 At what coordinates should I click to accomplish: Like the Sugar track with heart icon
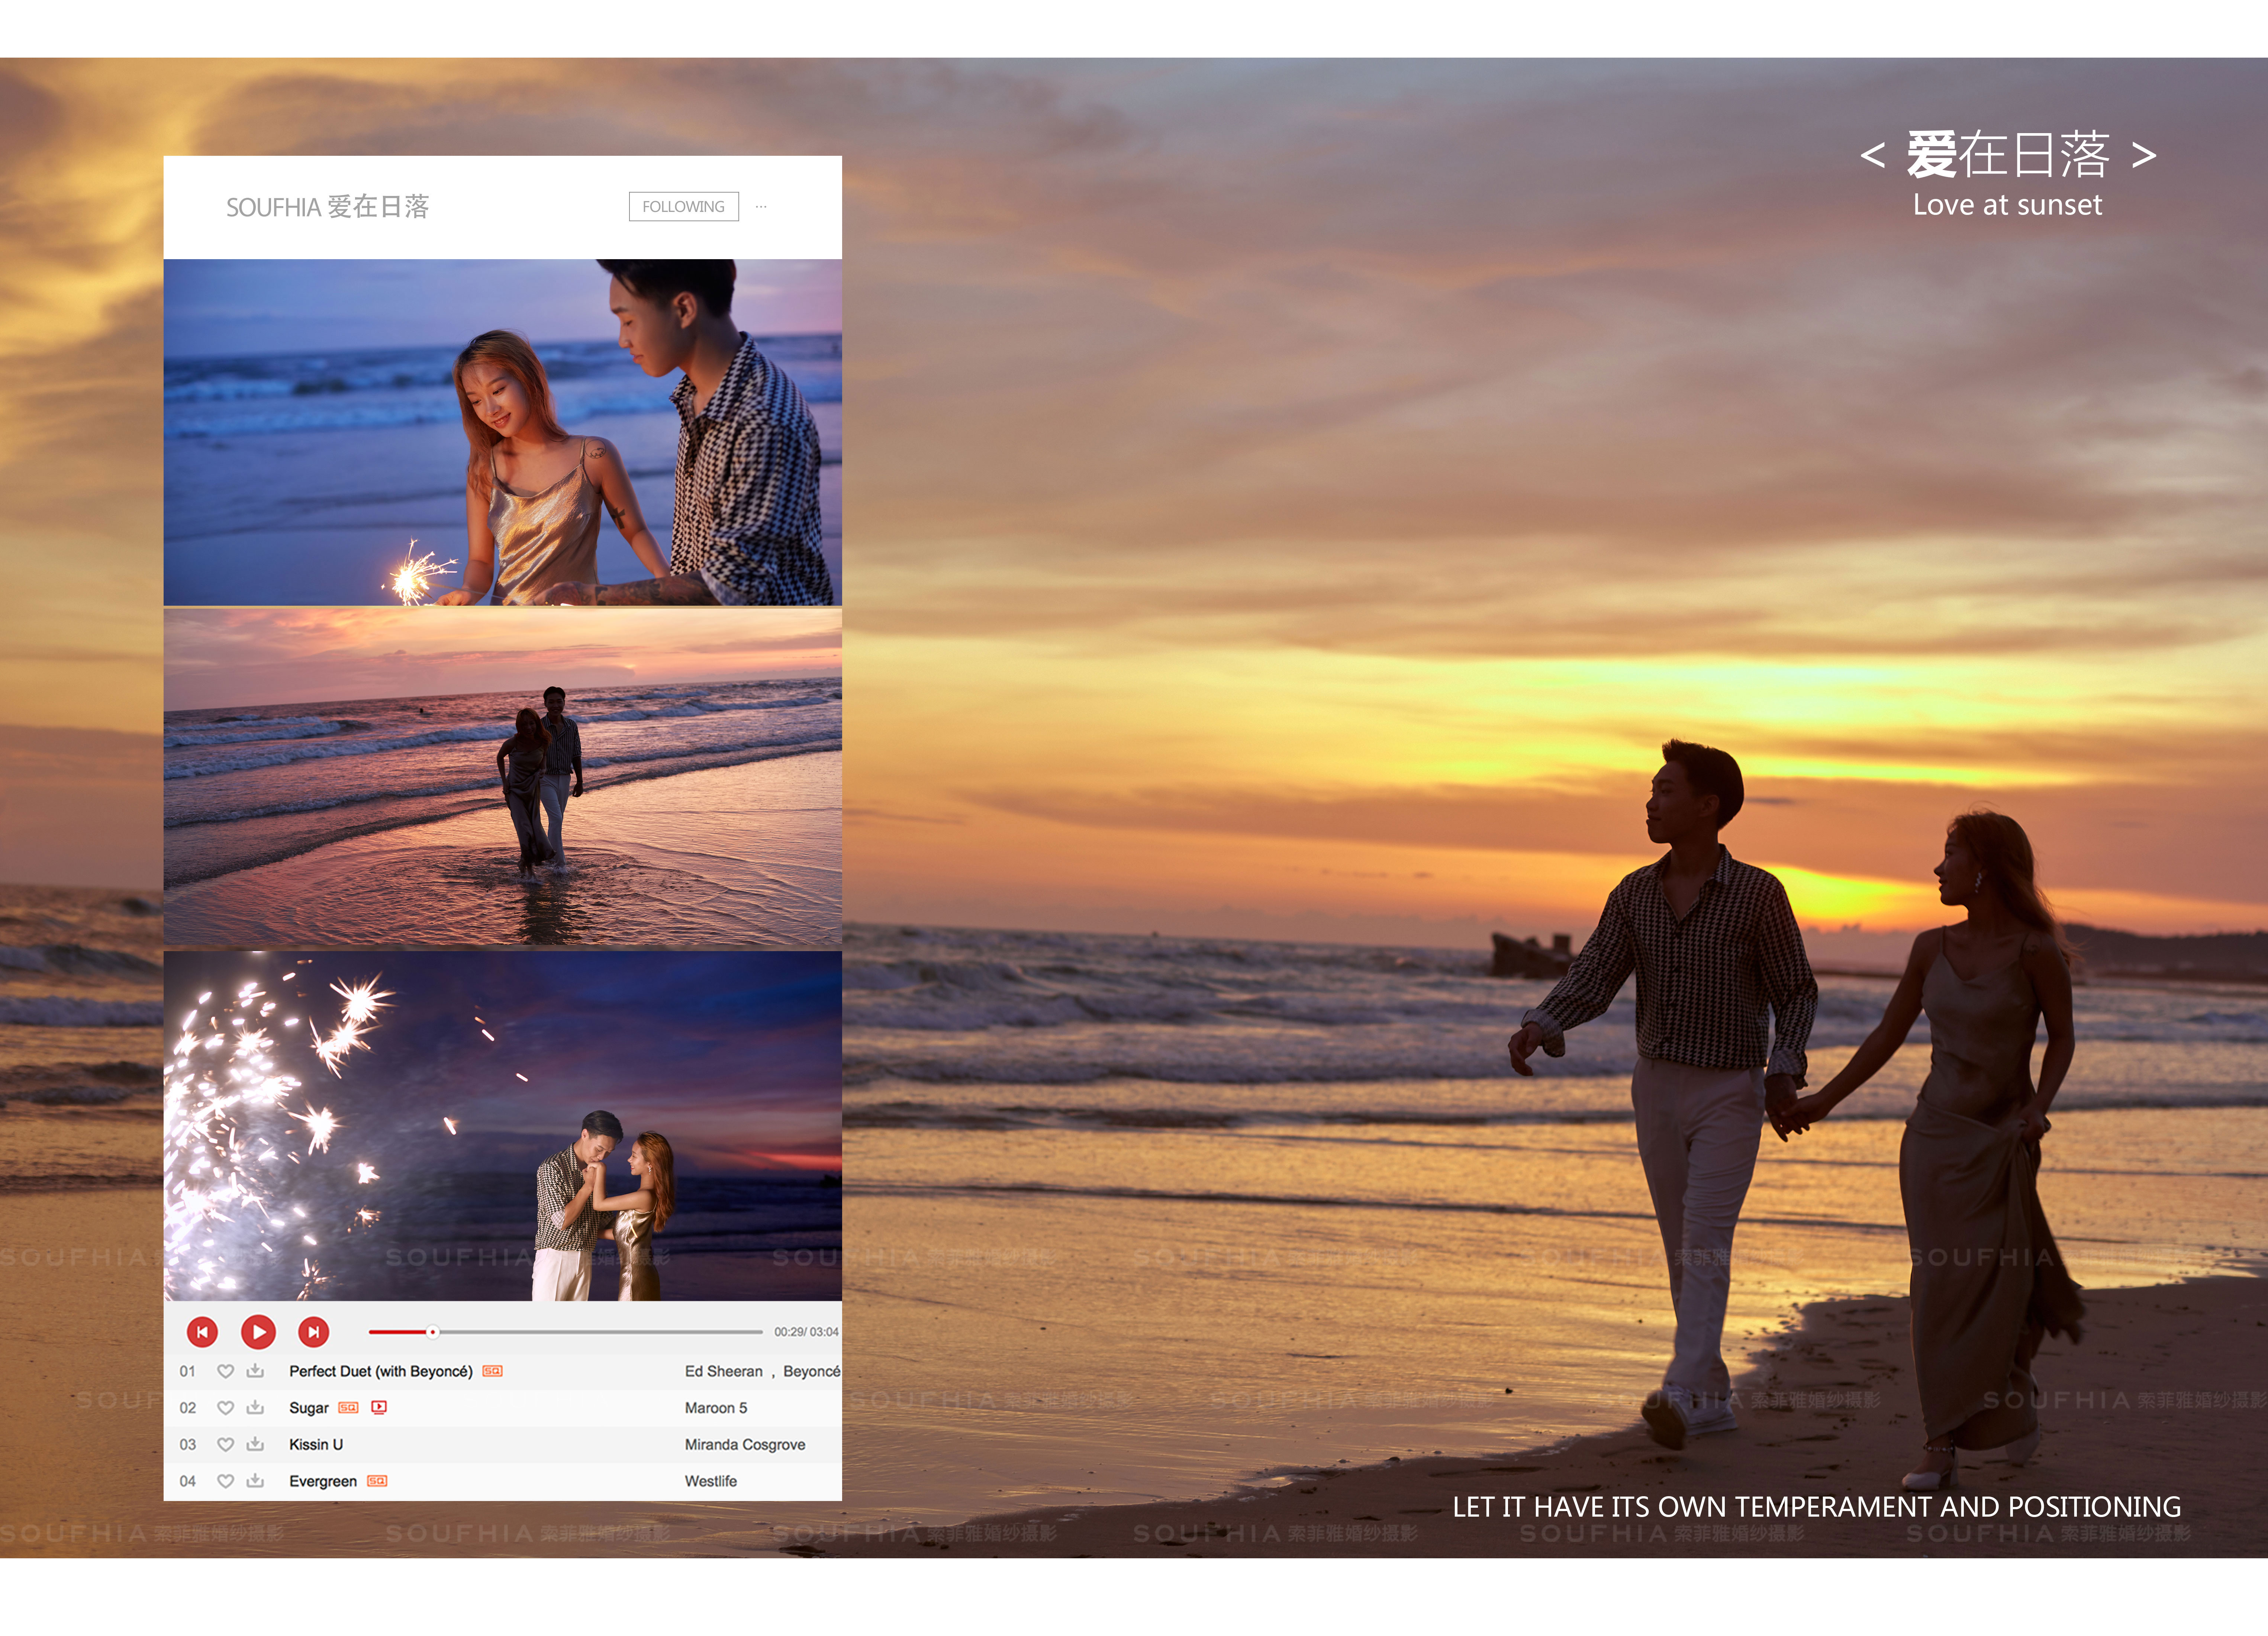(226, 1408)
